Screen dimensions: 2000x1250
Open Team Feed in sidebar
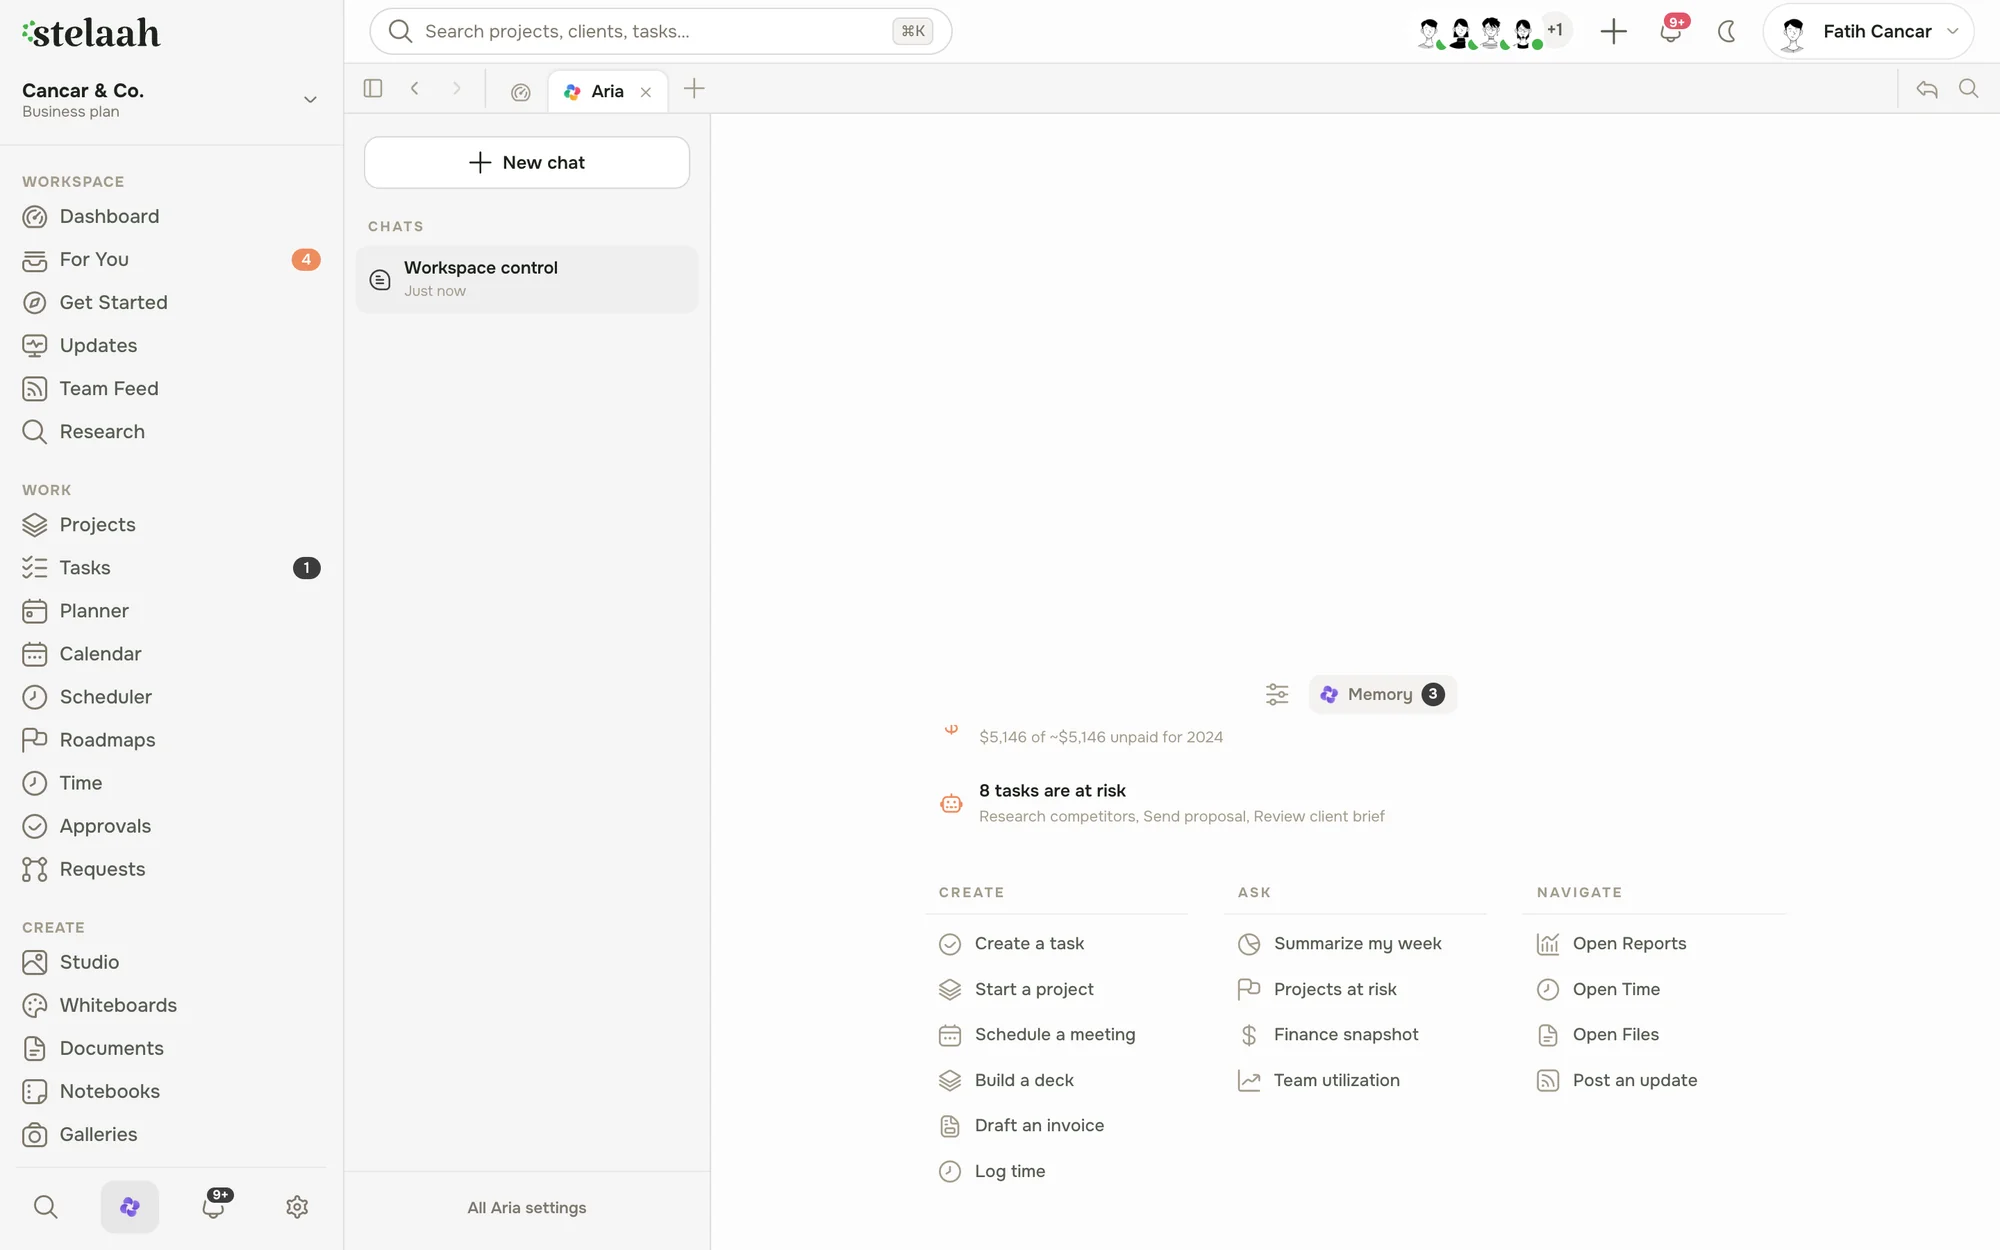point(171,388)
